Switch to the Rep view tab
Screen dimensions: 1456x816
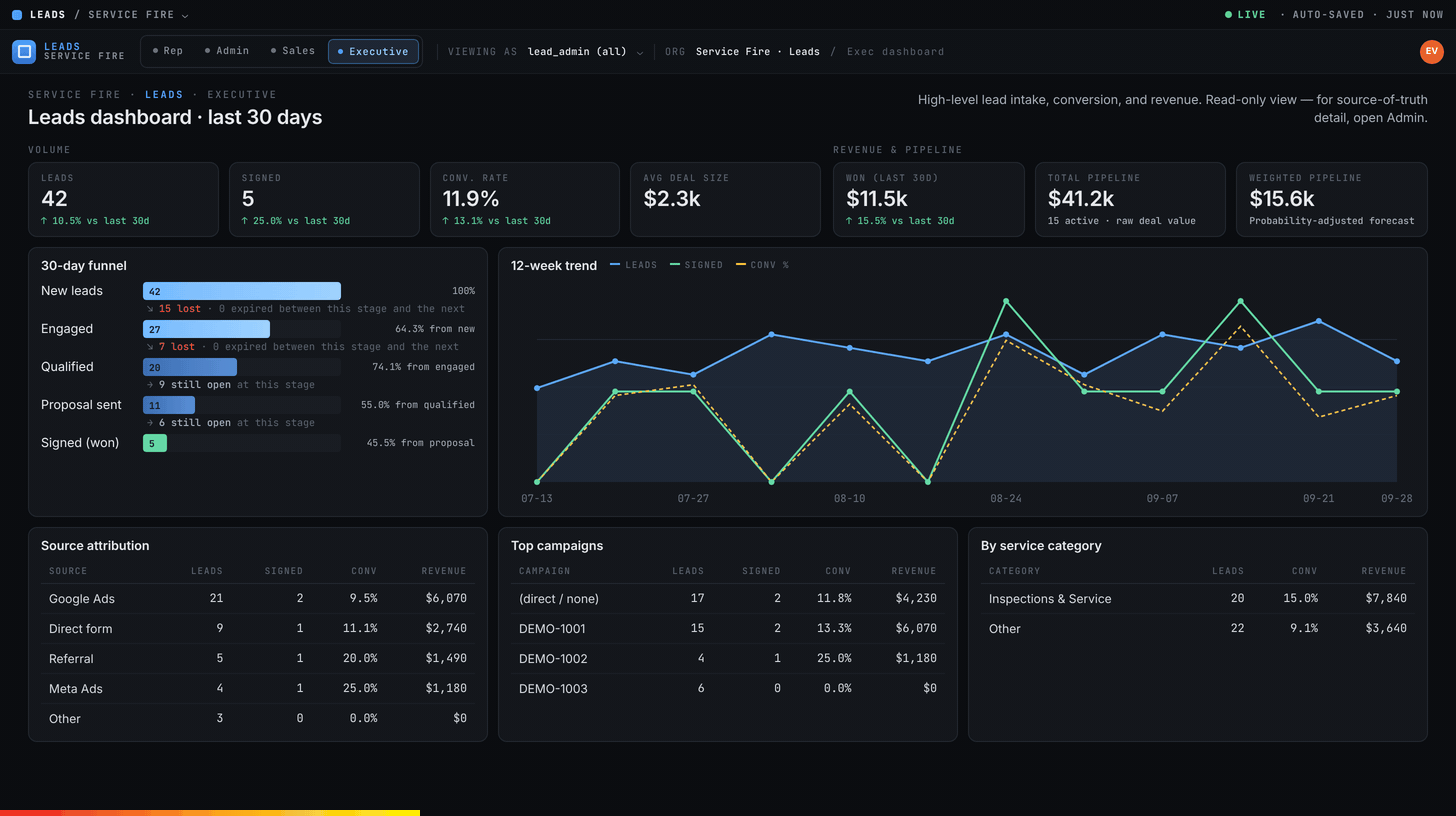point(168,51)
